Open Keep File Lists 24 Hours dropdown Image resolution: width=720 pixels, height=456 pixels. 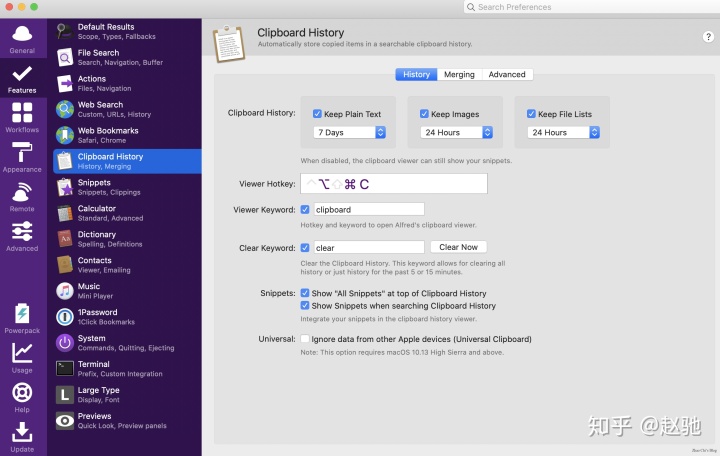point(563,132)
